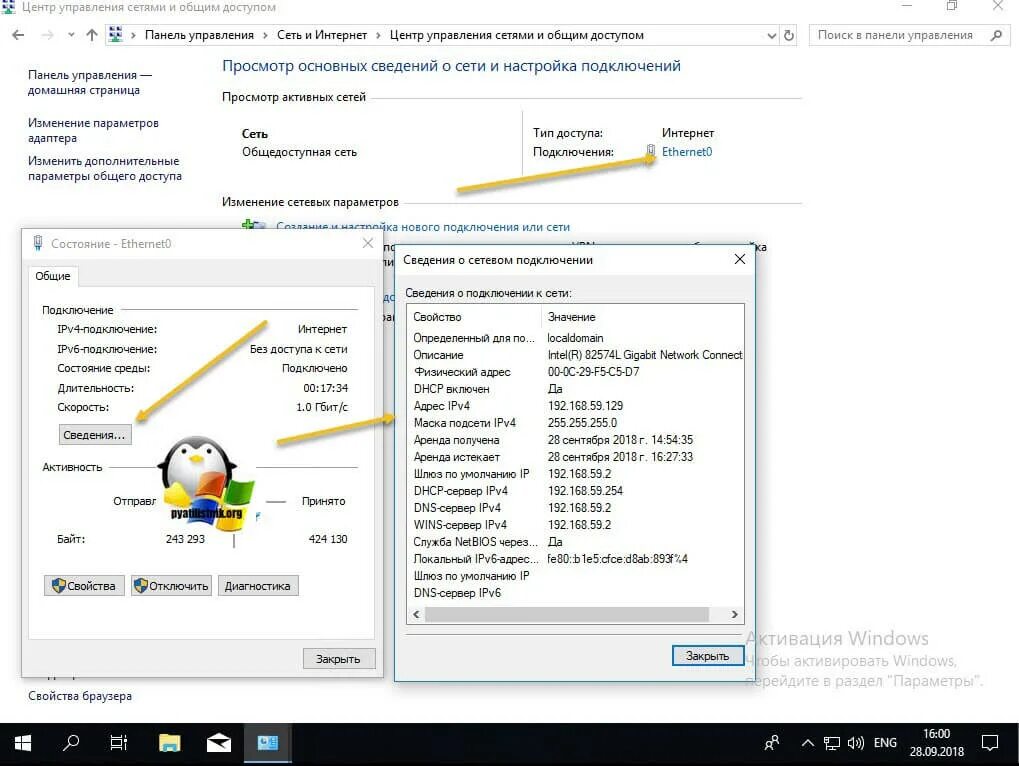Click 'Закрыть' in Ethernet0 status dialog
Viewport: 1019px width, 766px height.
(339, 659)
